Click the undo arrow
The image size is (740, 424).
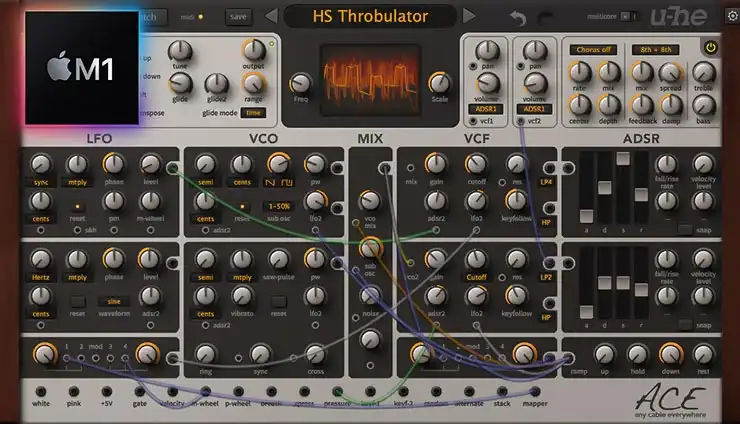tap(518, 18)
